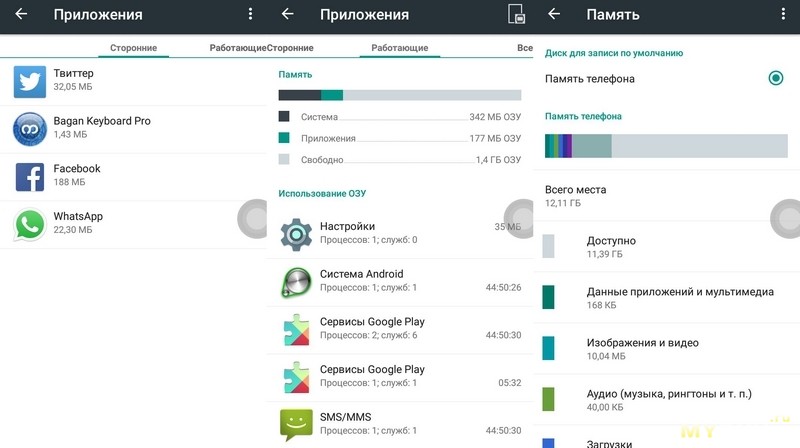The image size is (800, 448).
Task: Select SMS/MMS process name text
Action: (x=345, y=417)
